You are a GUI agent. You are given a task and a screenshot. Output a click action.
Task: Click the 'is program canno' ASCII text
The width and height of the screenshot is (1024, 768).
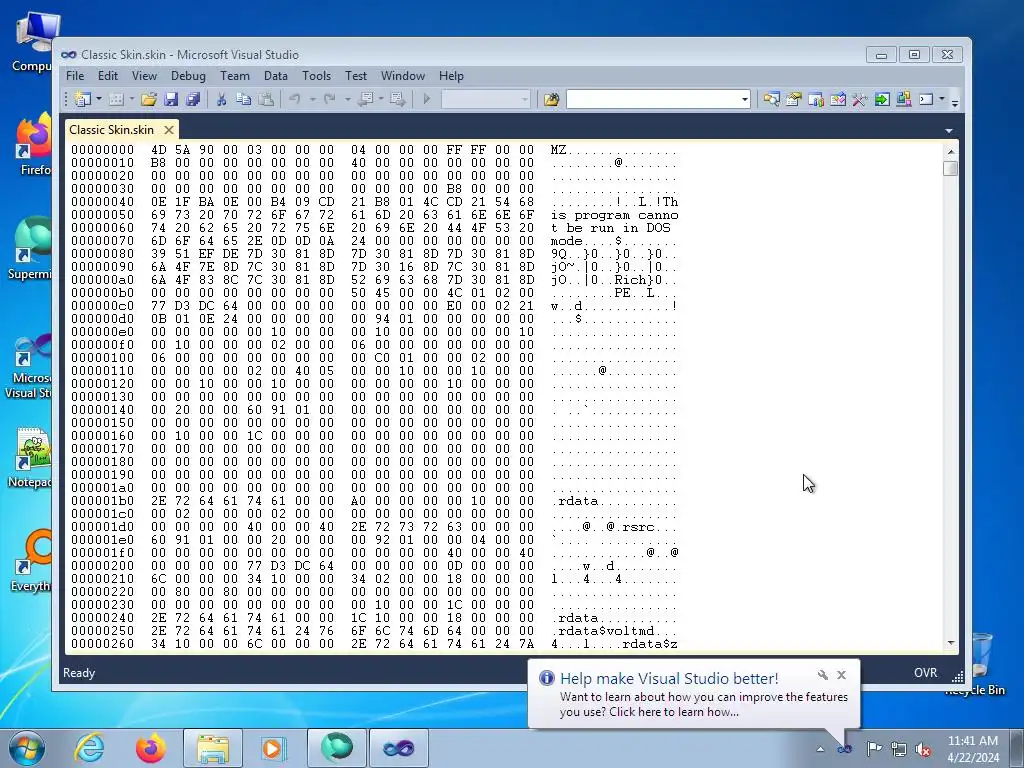pos(615,215)
